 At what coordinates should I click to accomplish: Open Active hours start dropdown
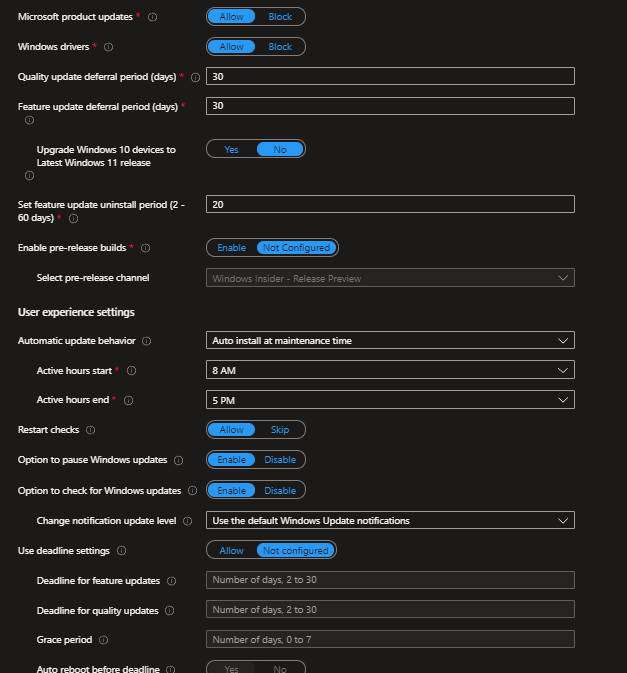(x=390, y=371)
